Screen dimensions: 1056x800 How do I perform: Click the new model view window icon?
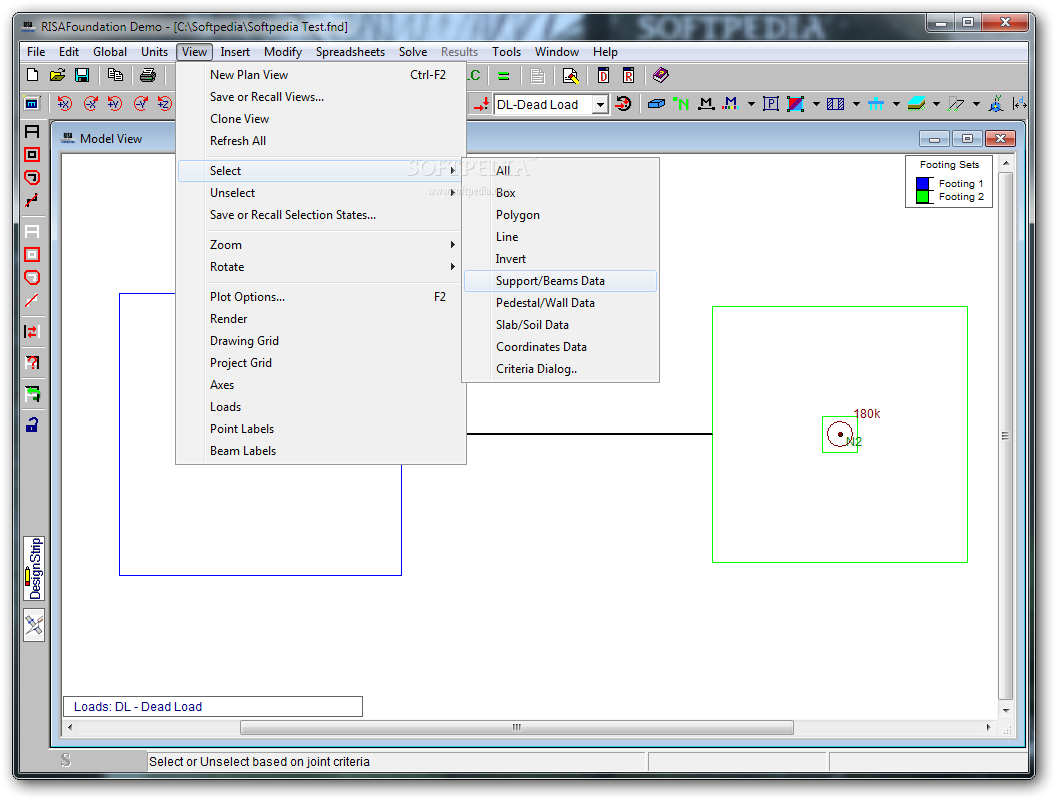[x=32, y=104]
